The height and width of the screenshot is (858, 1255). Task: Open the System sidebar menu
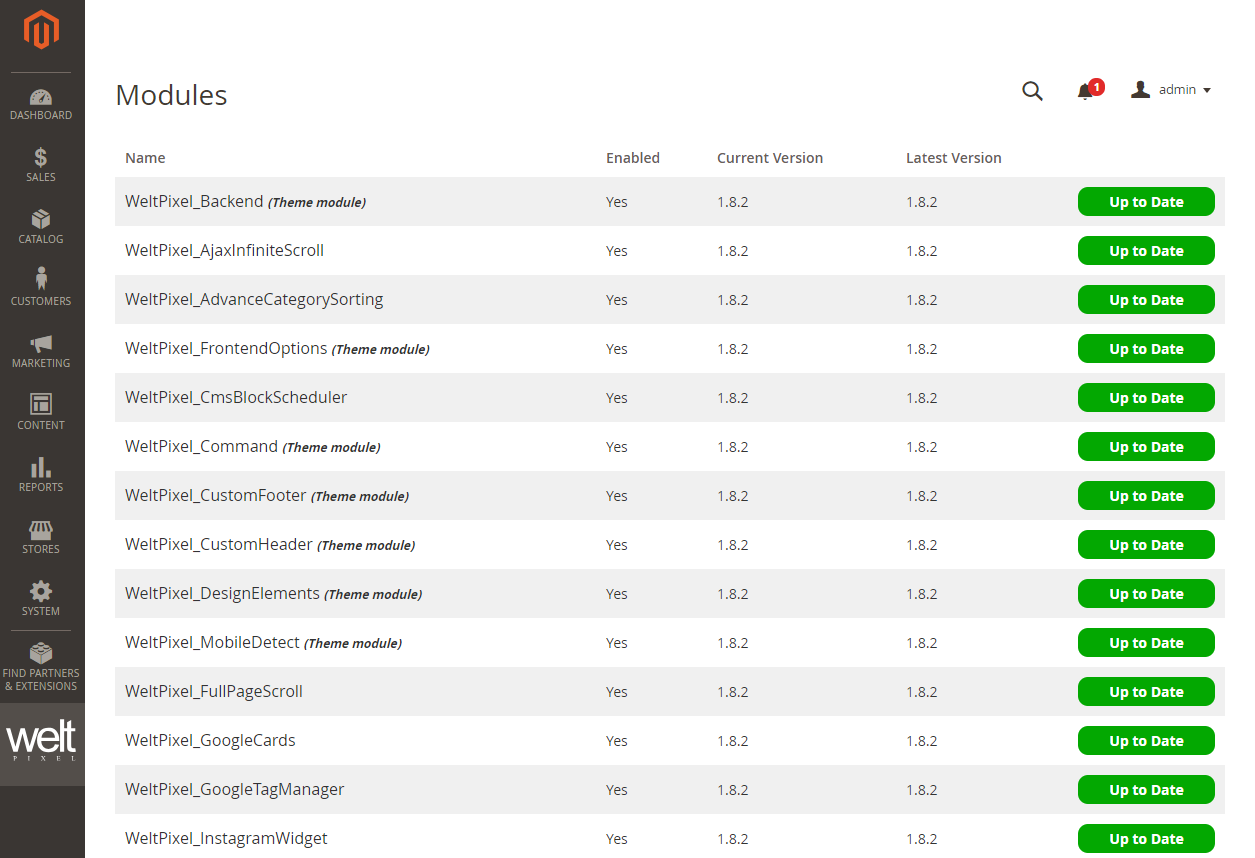coord(41,600)
